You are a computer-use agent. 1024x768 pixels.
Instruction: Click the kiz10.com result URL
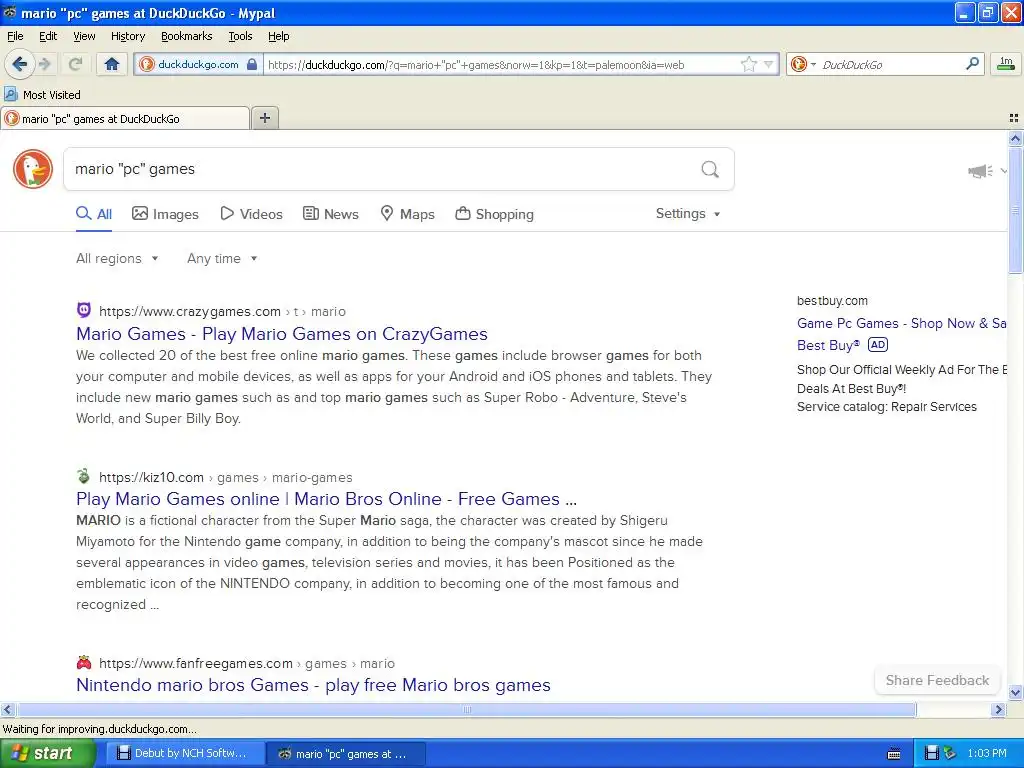click(x=225, y=477)
